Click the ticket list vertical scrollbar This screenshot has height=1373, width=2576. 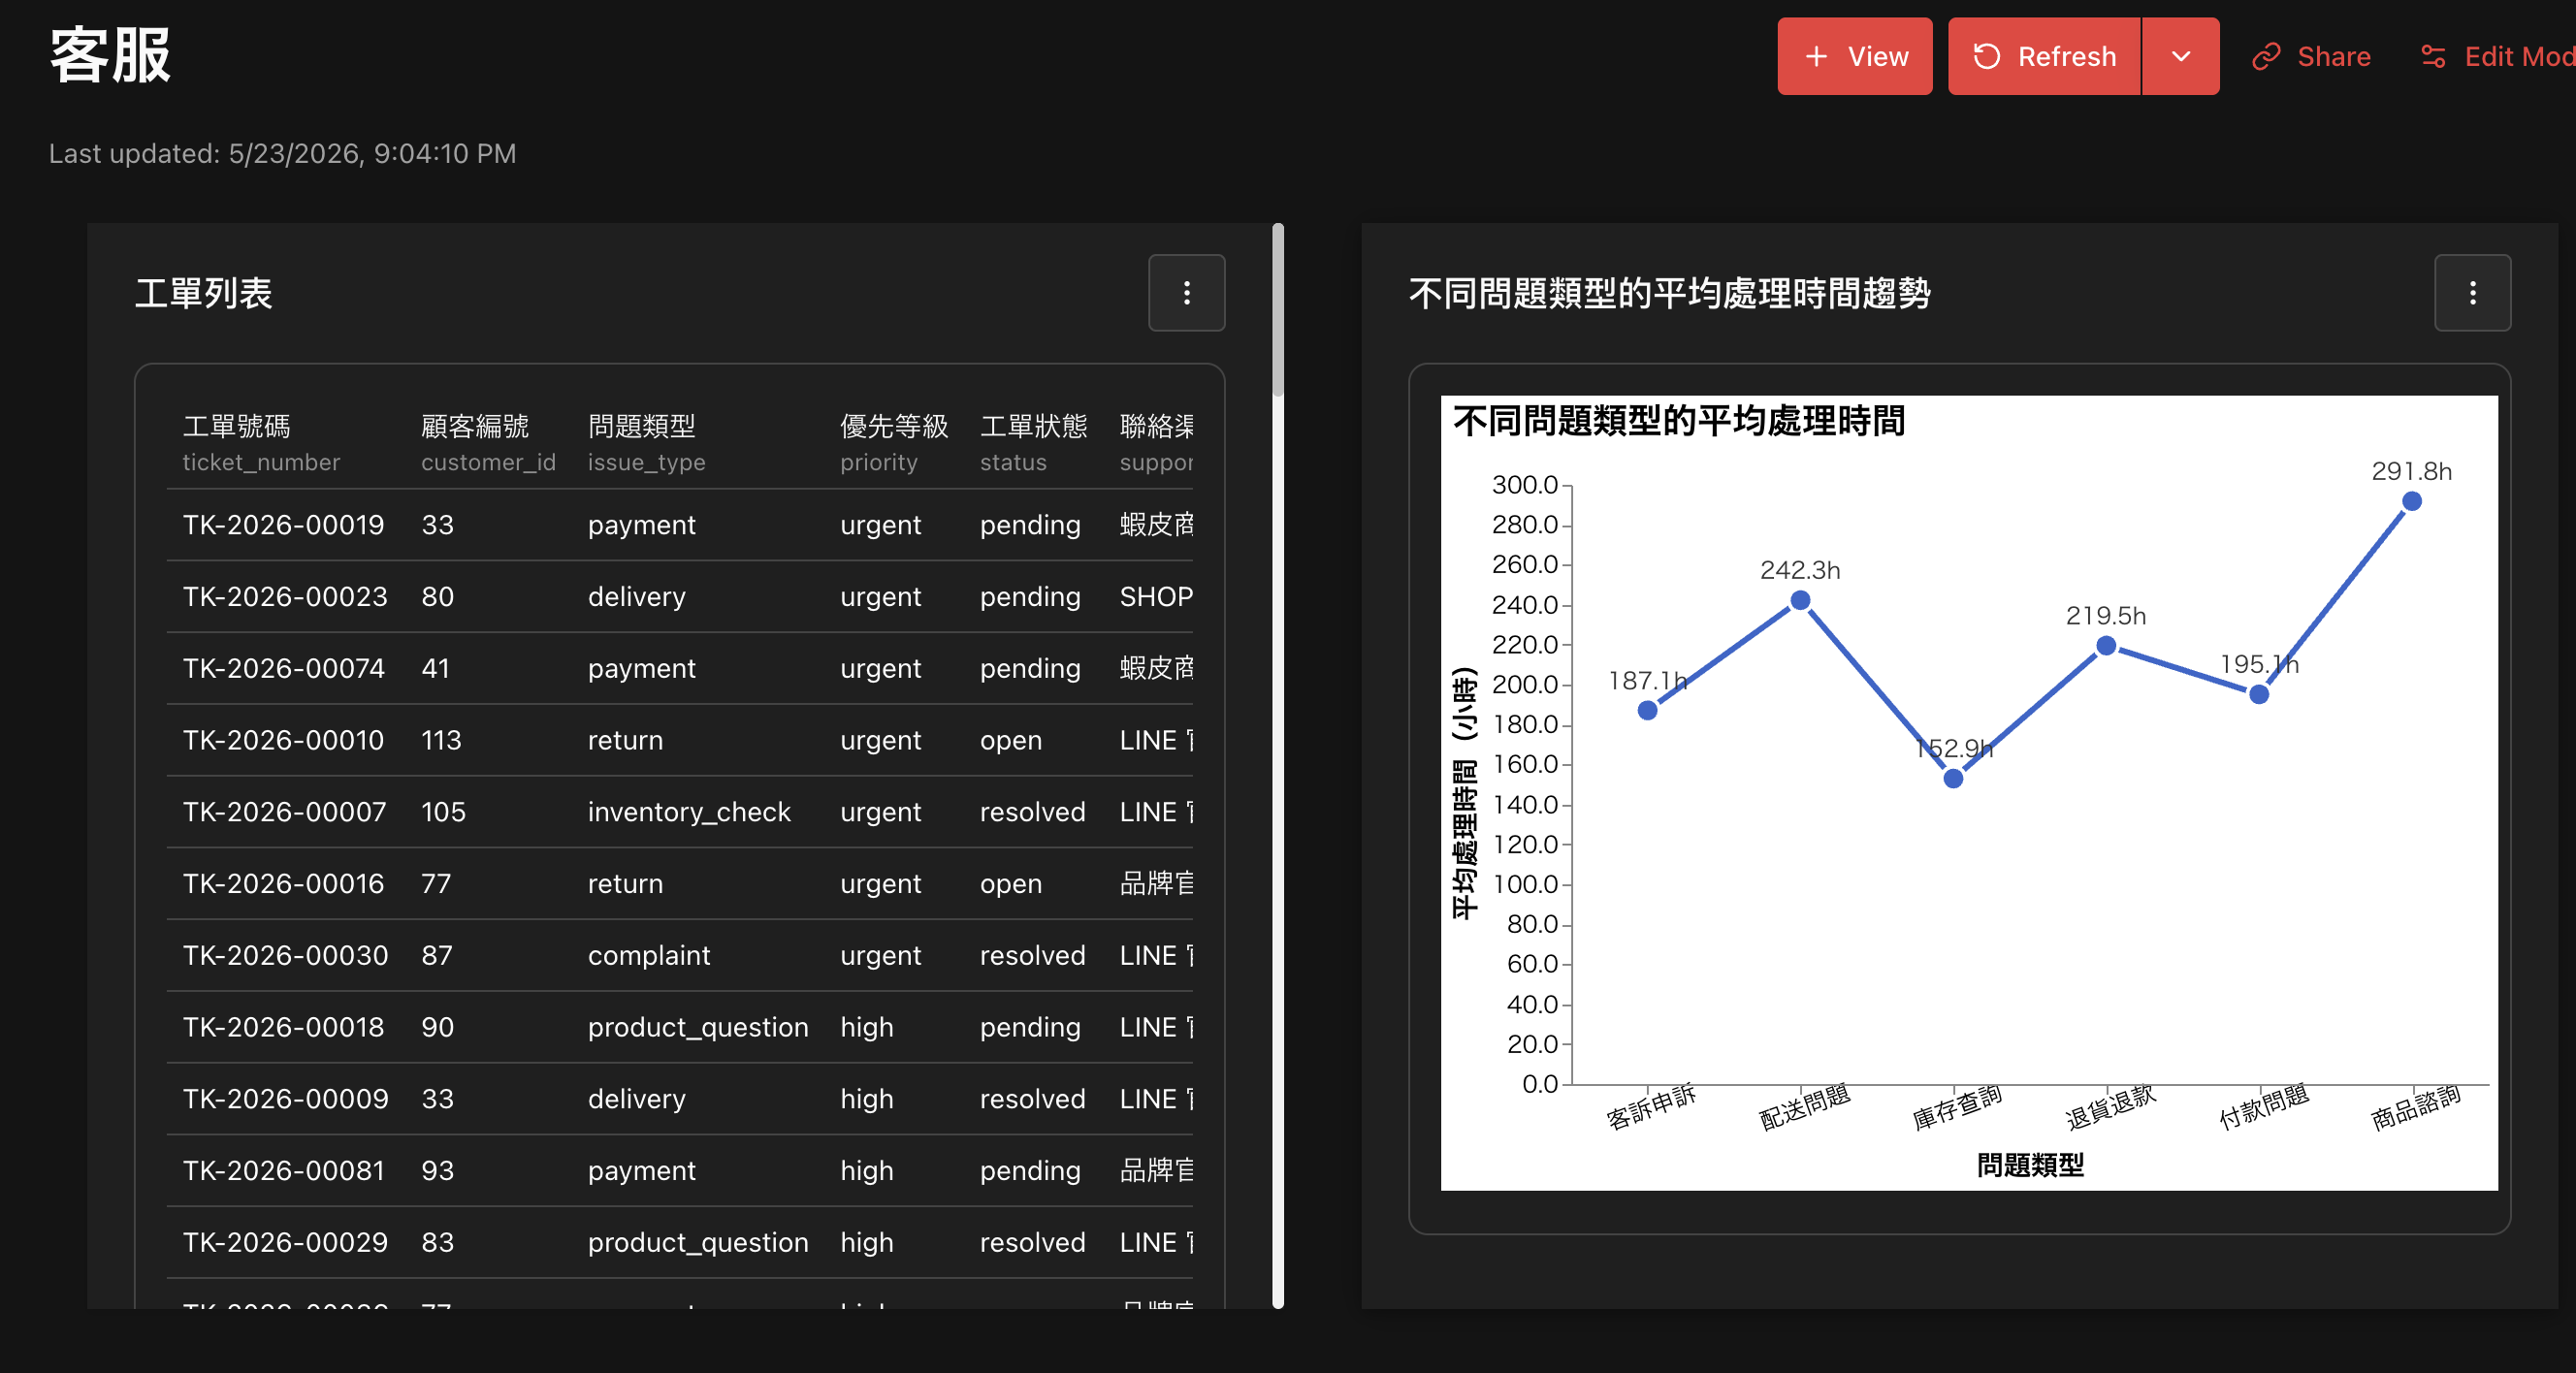[x=1277, y=312]
